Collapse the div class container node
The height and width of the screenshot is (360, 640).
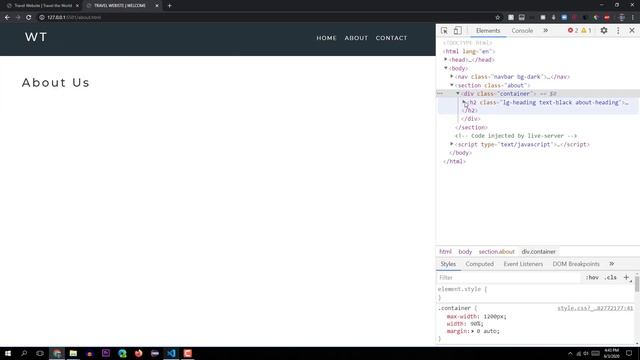458,93
